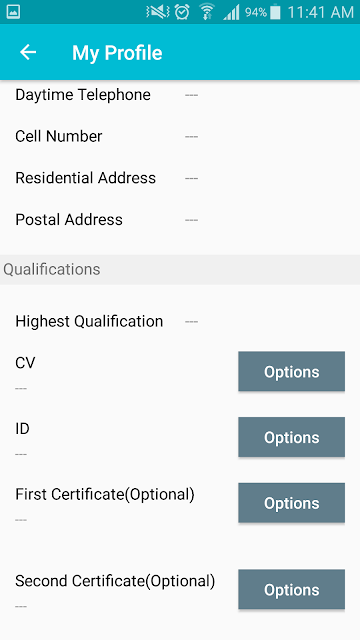Select the Highest Qualification row
Screen dimensions: 360x640
click(x=180, y=321)
